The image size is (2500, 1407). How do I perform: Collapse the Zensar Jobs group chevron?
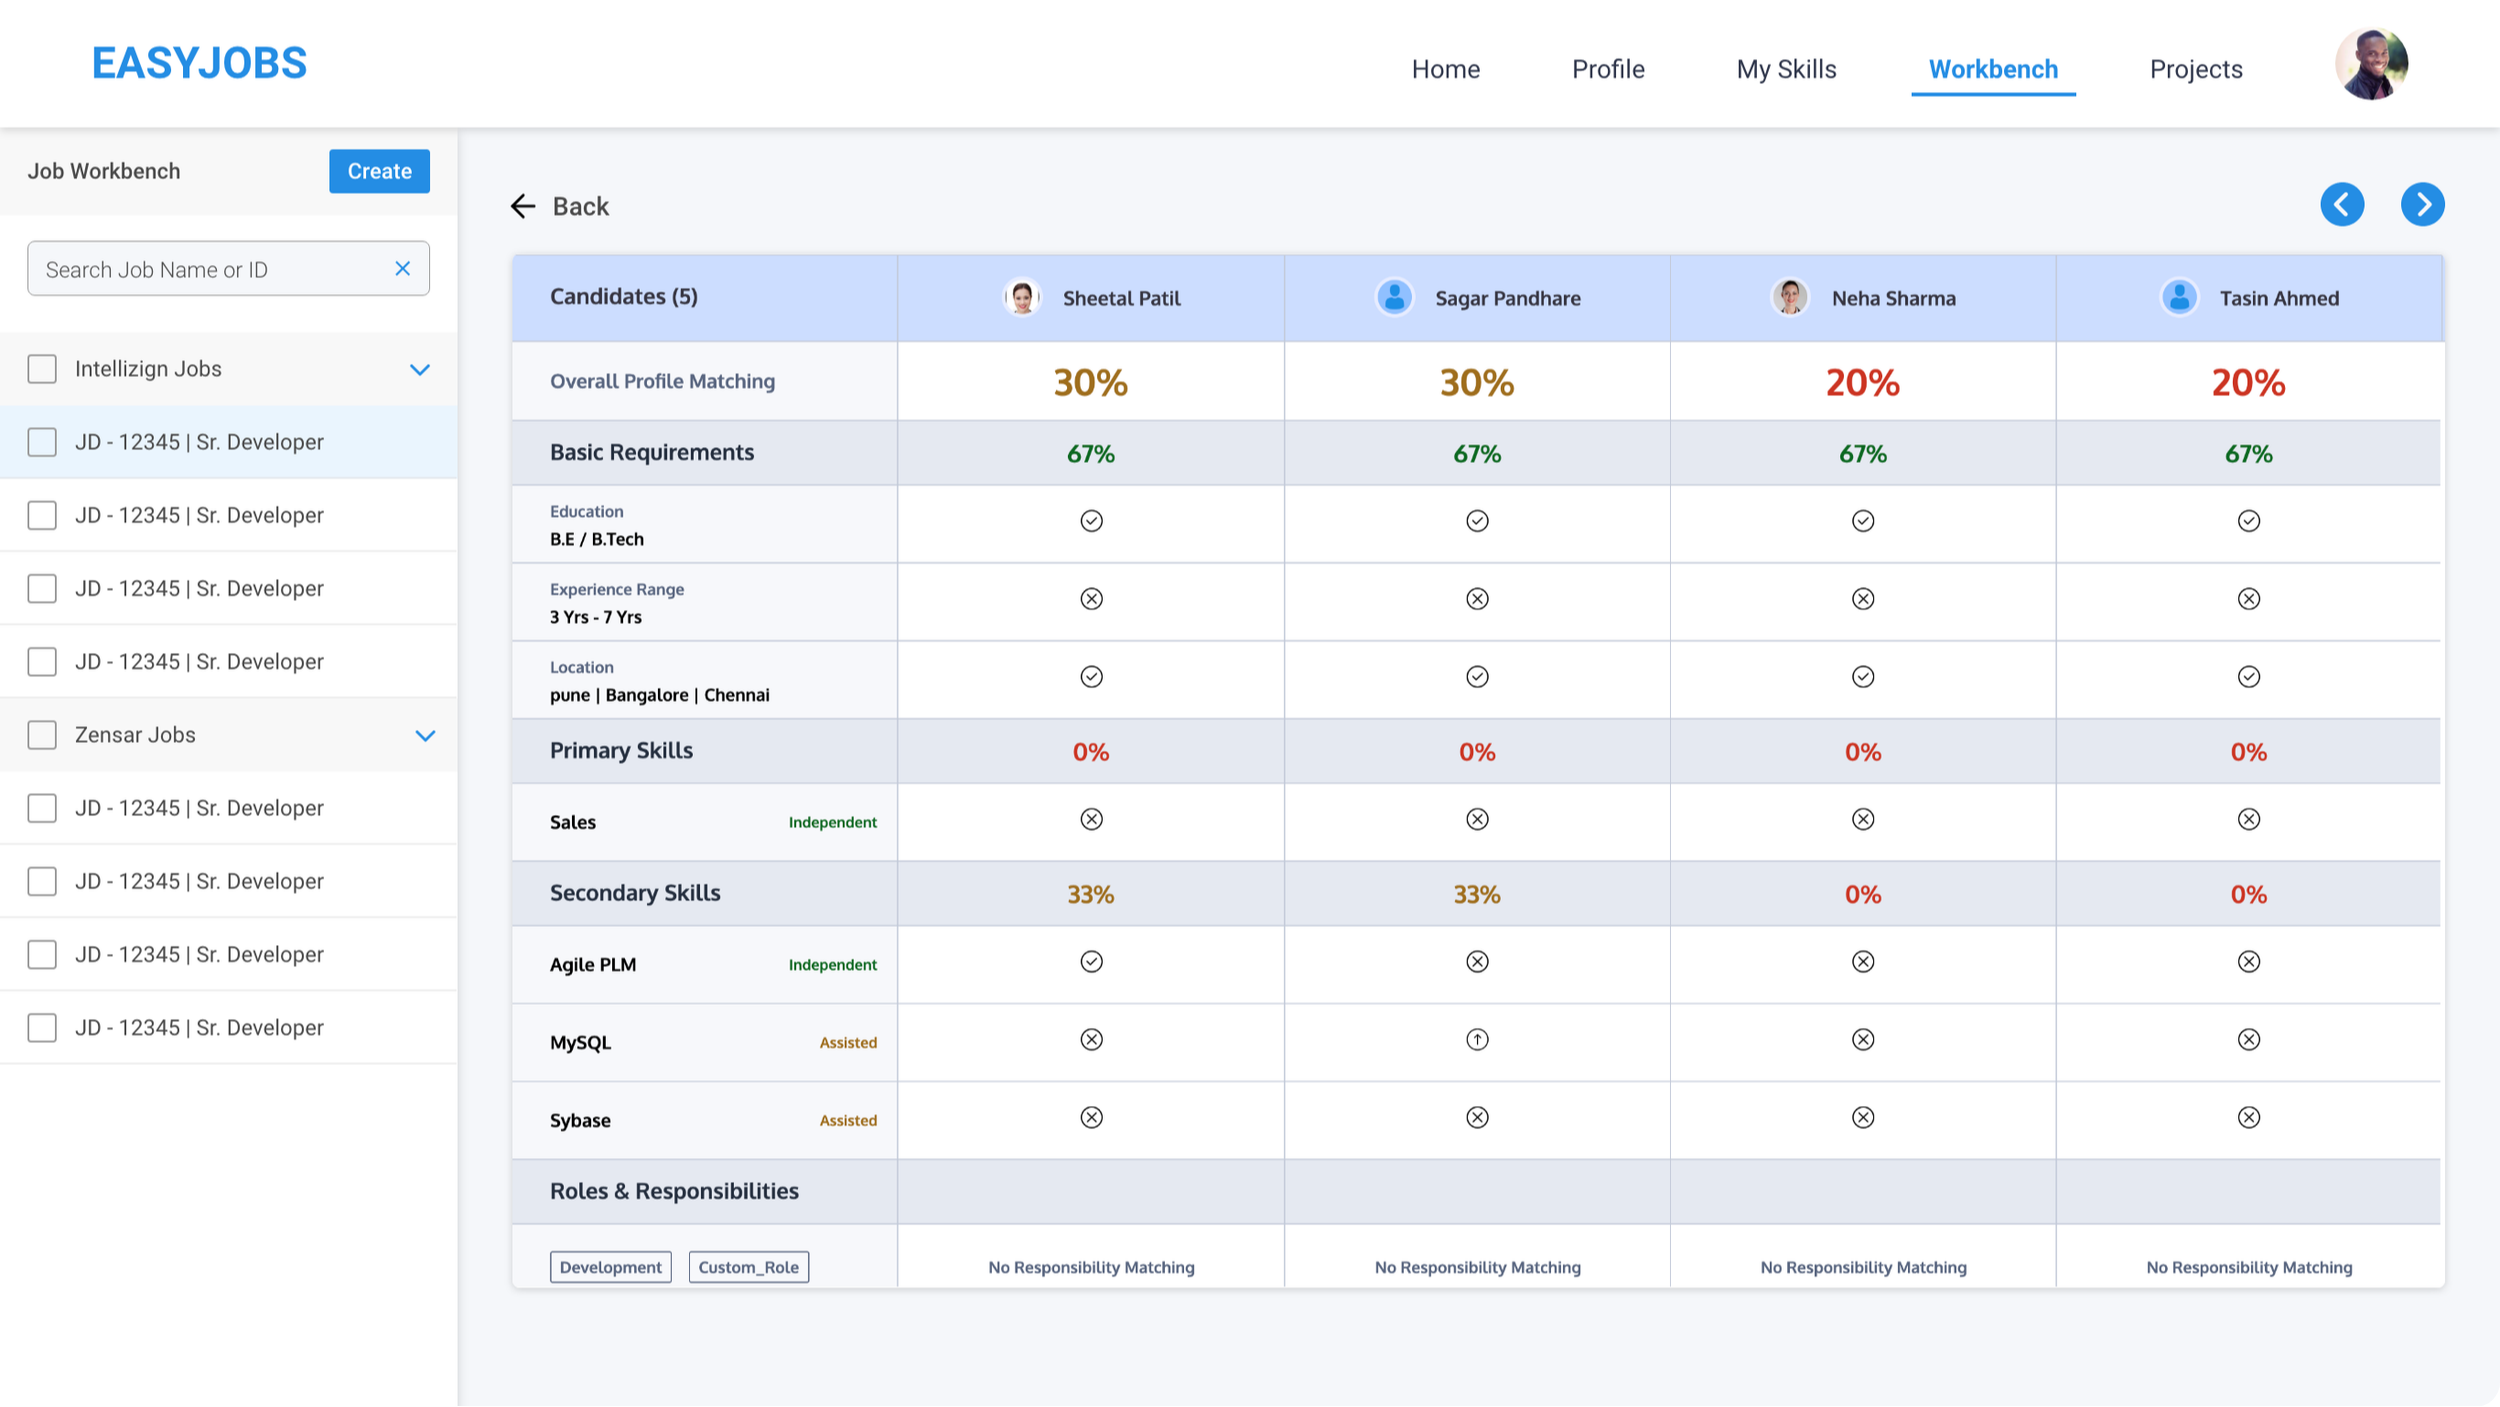click(425, 736)
